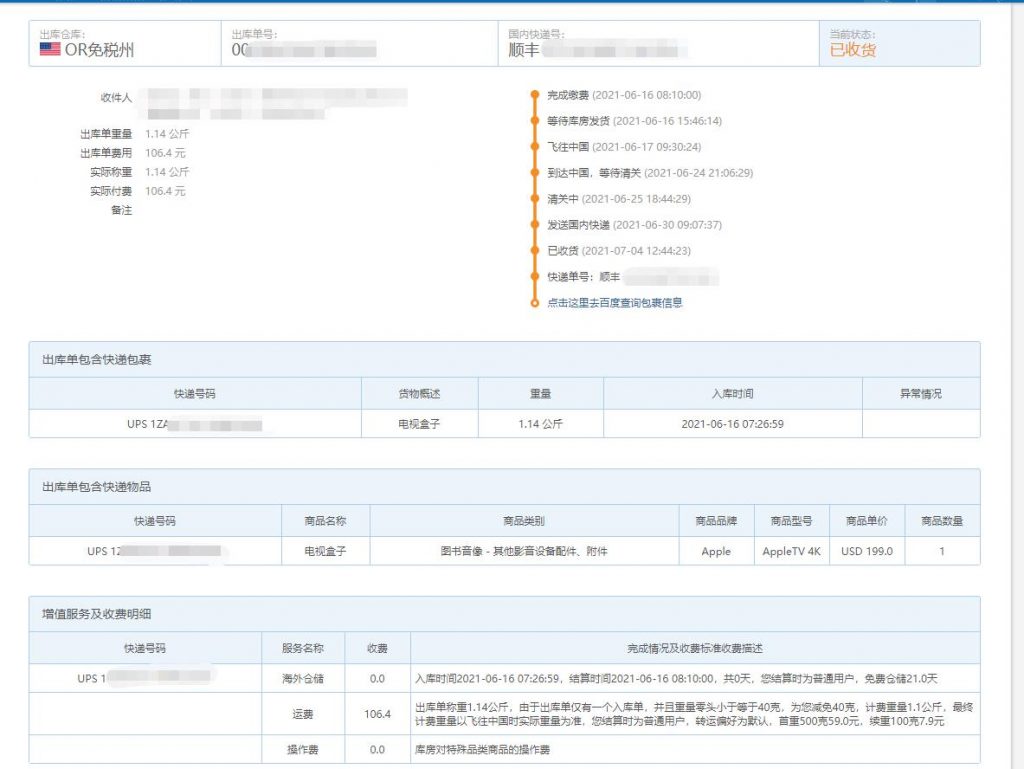Click the hollow circle at timeline bottom

[x=535, y=302]
